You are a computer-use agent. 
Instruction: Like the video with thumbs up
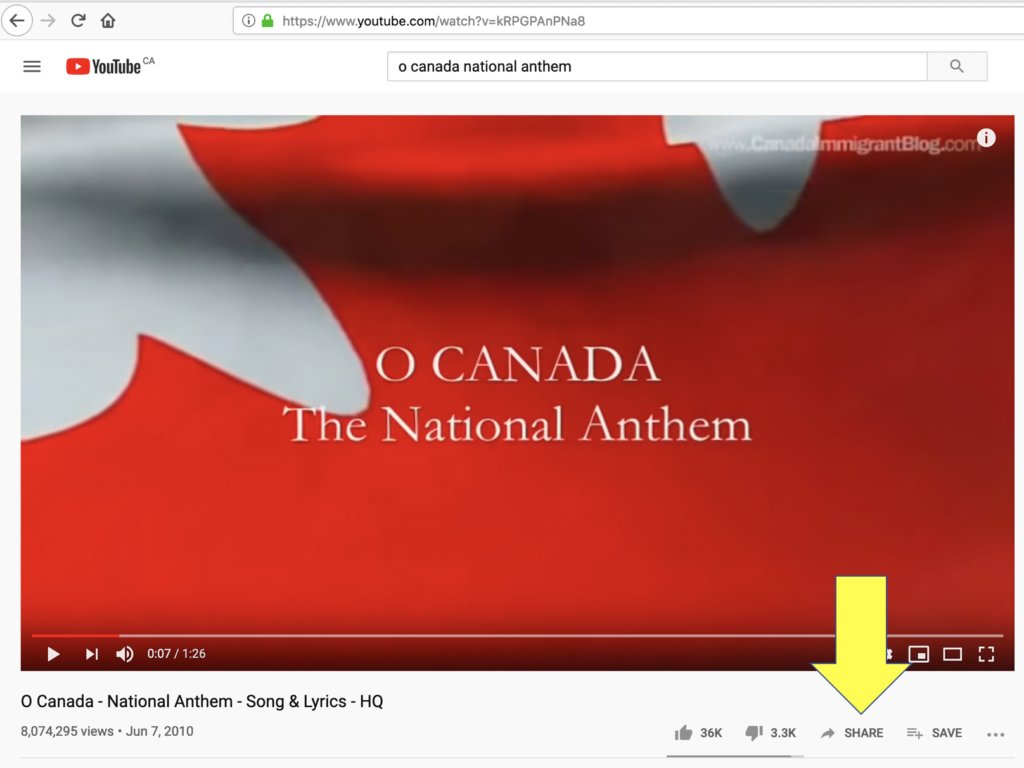pos(698,733)
